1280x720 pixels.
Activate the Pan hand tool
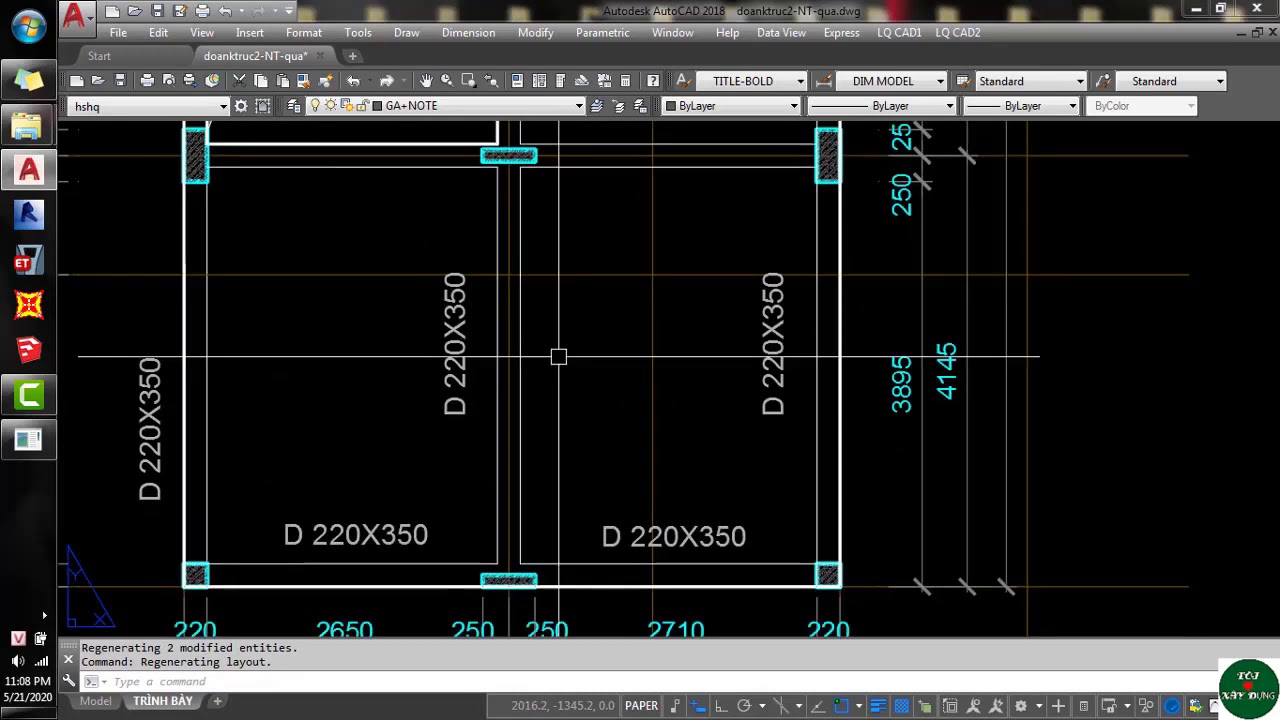click(x=426, y=81)
